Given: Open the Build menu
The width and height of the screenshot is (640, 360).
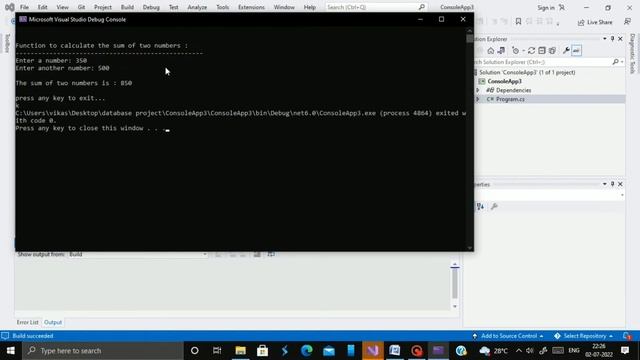Looking at the screenshot, I should pos(127,7).
